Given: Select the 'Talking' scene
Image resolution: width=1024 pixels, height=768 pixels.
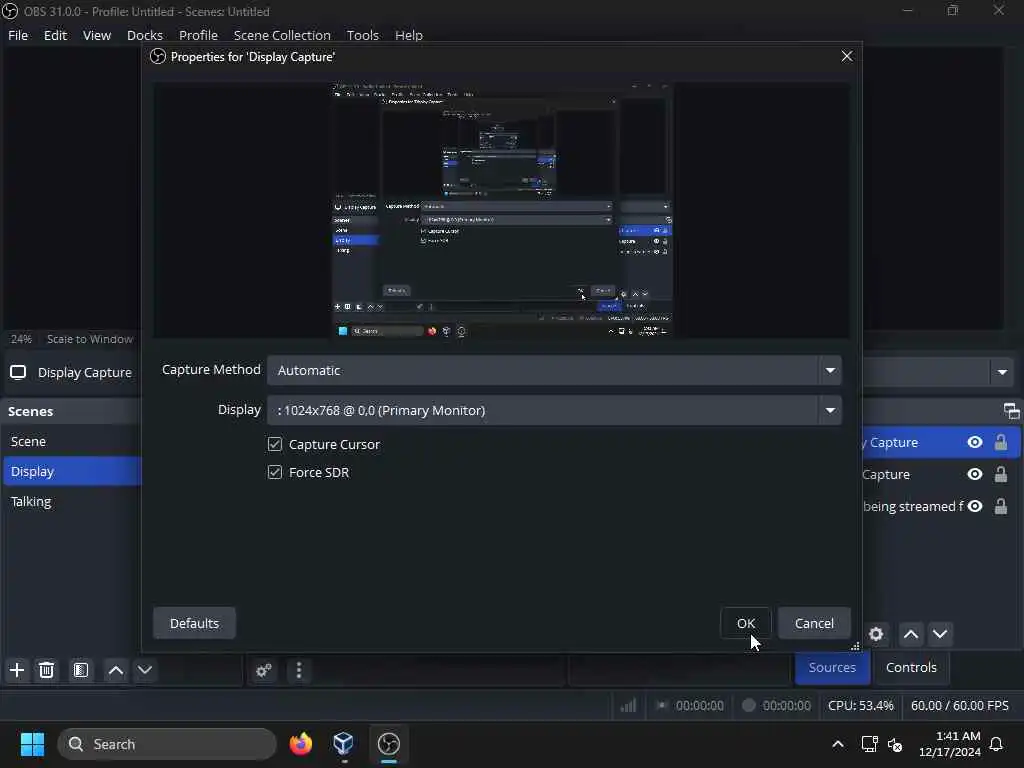Looking at the screenshot, I should [x=72, y=502].
